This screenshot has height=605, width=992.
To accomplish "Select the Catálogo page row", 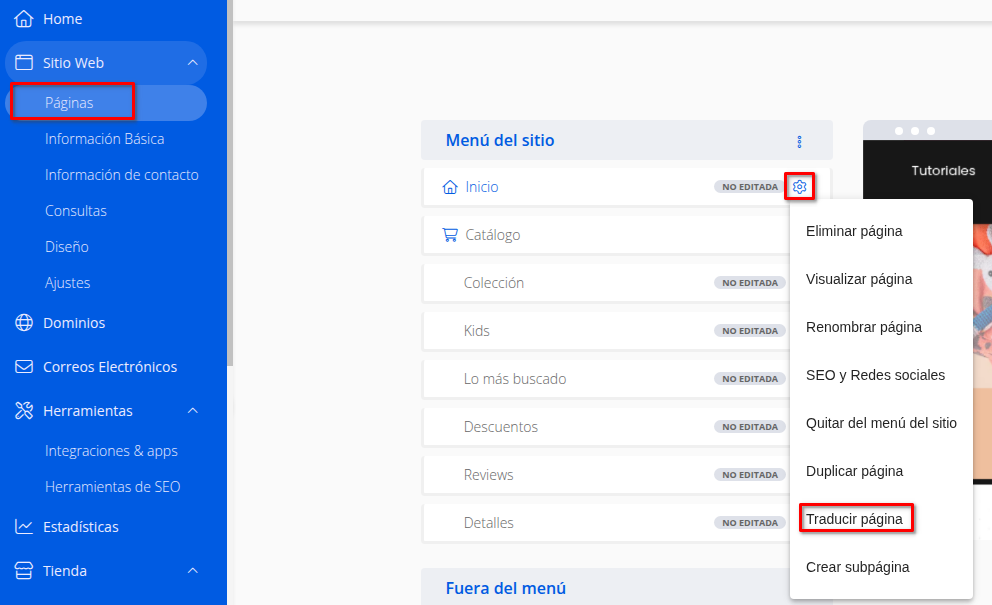I will (492, 235).
